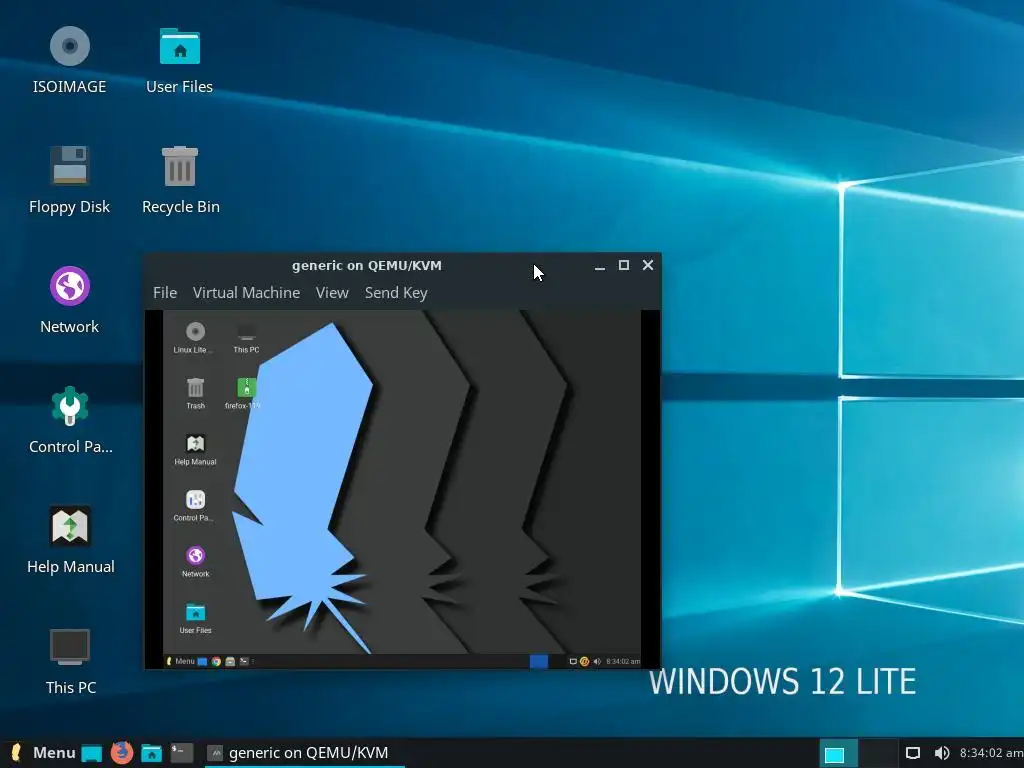Click the host volume speaker icon
Screen dimensions: 1024x768
point(941,753)
